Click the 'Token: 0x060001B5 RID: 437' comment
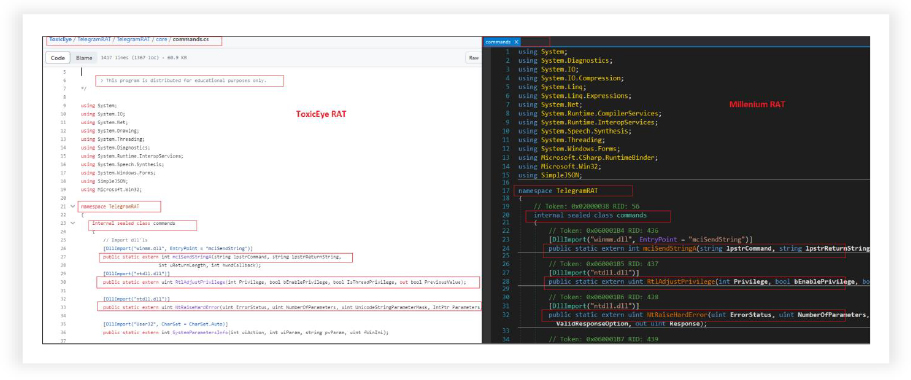Screen dimensions: 911x380 coord(605,264)
